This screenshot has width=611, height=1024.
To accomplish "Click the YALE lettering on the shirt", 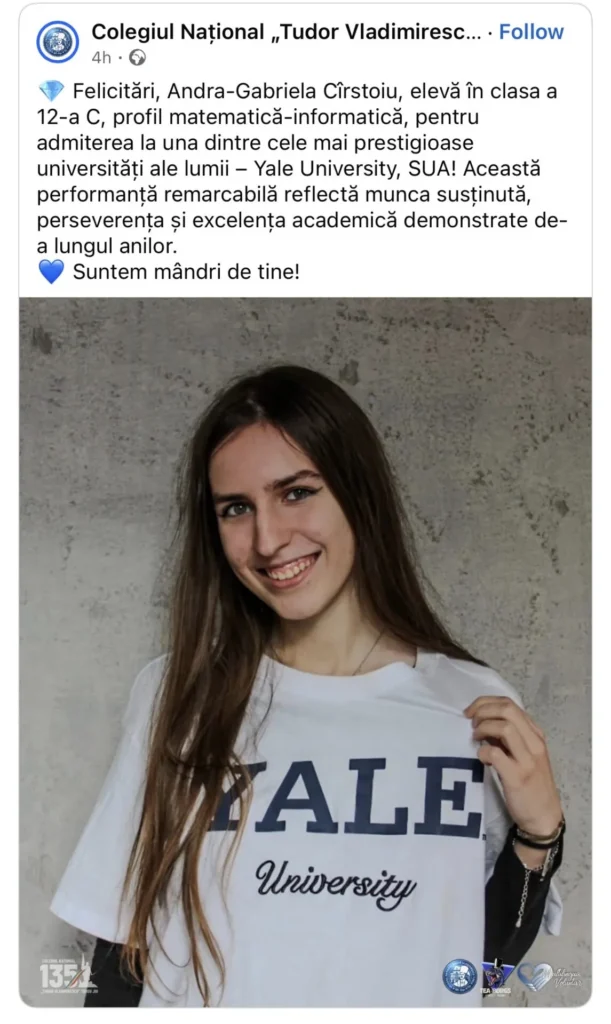I will tap(350, 797).
